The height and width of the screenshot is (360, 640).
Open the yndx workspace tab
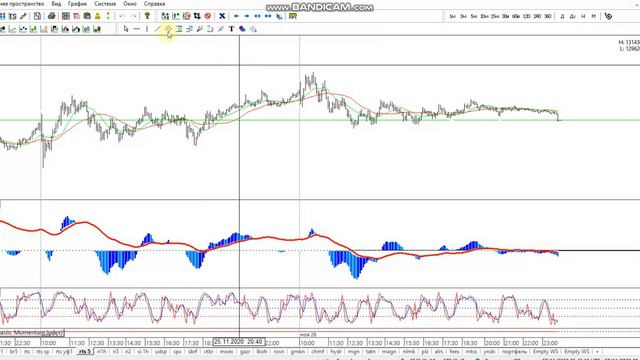[x=489, y=351]
